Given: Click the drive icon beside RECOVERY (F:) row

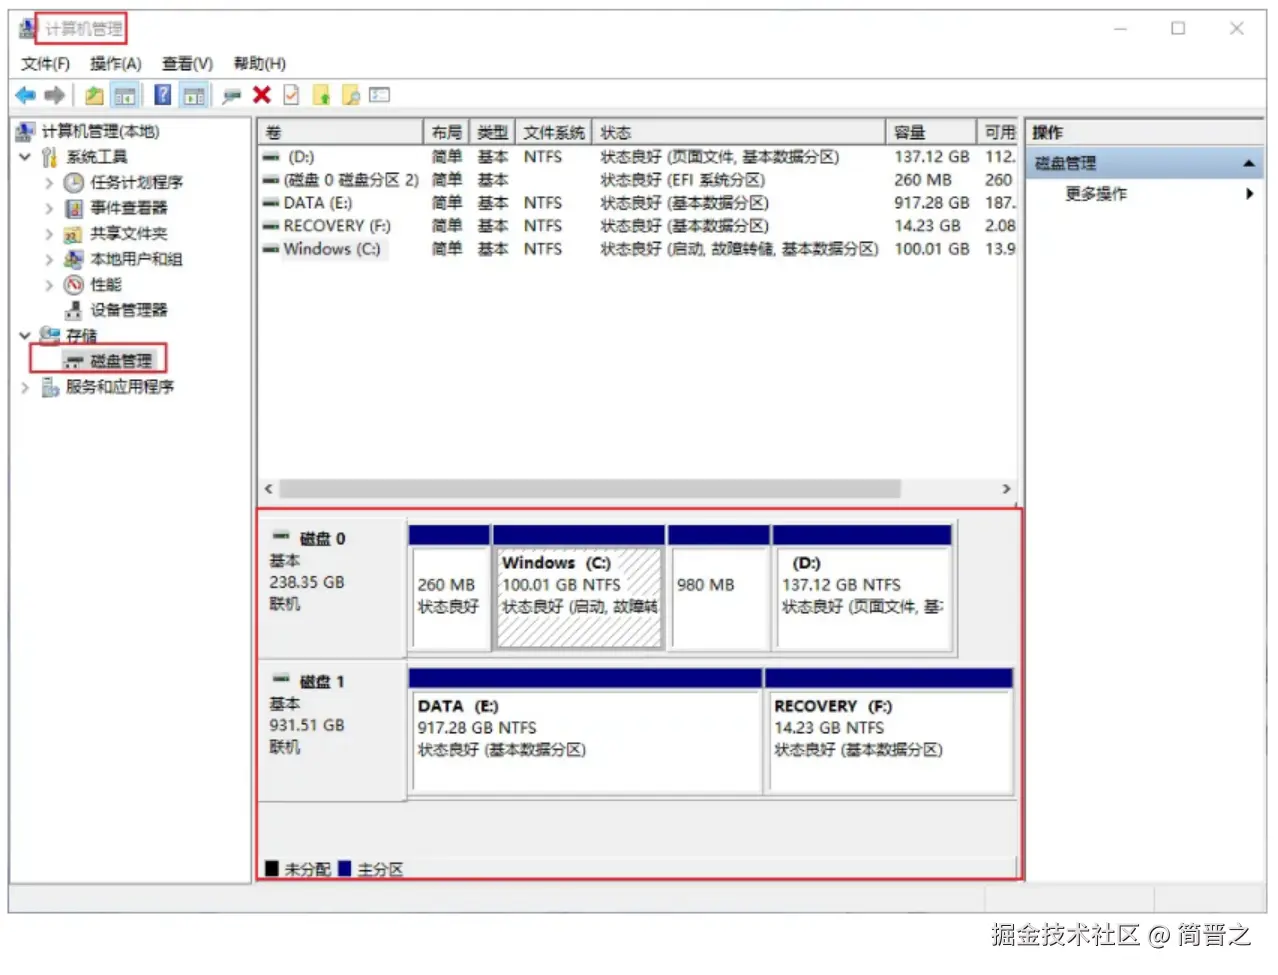Looking at the screenshot, I should coord(270,226).
